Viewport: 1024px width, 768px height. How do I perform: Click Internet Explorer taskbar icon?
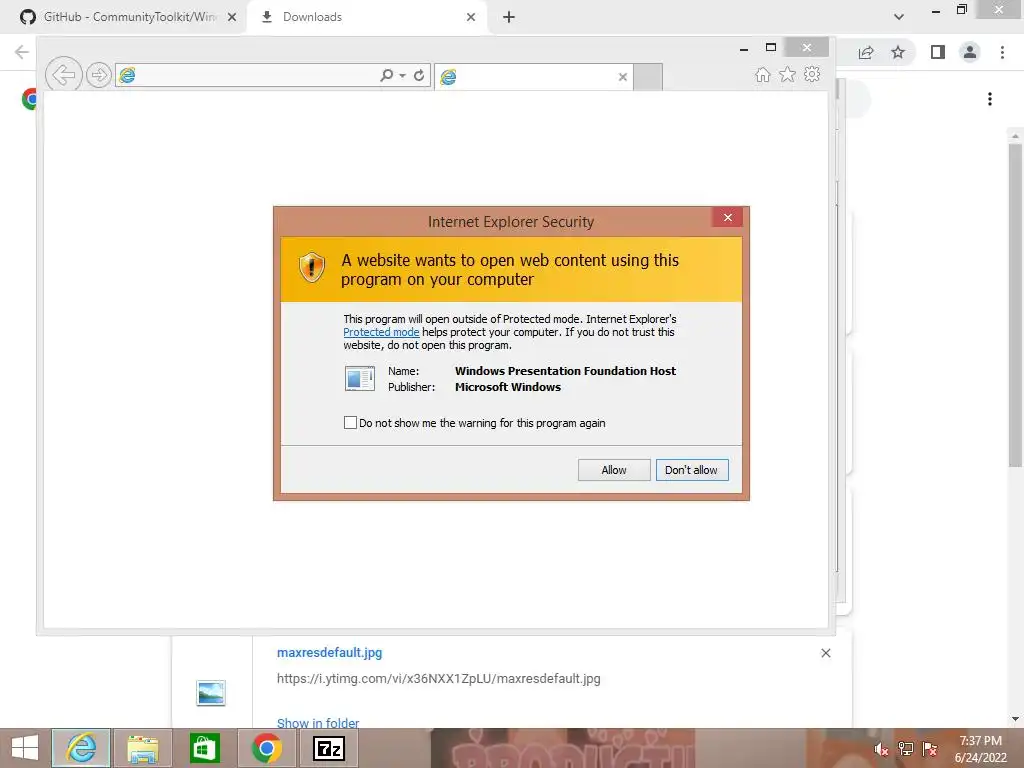[81, 748]
